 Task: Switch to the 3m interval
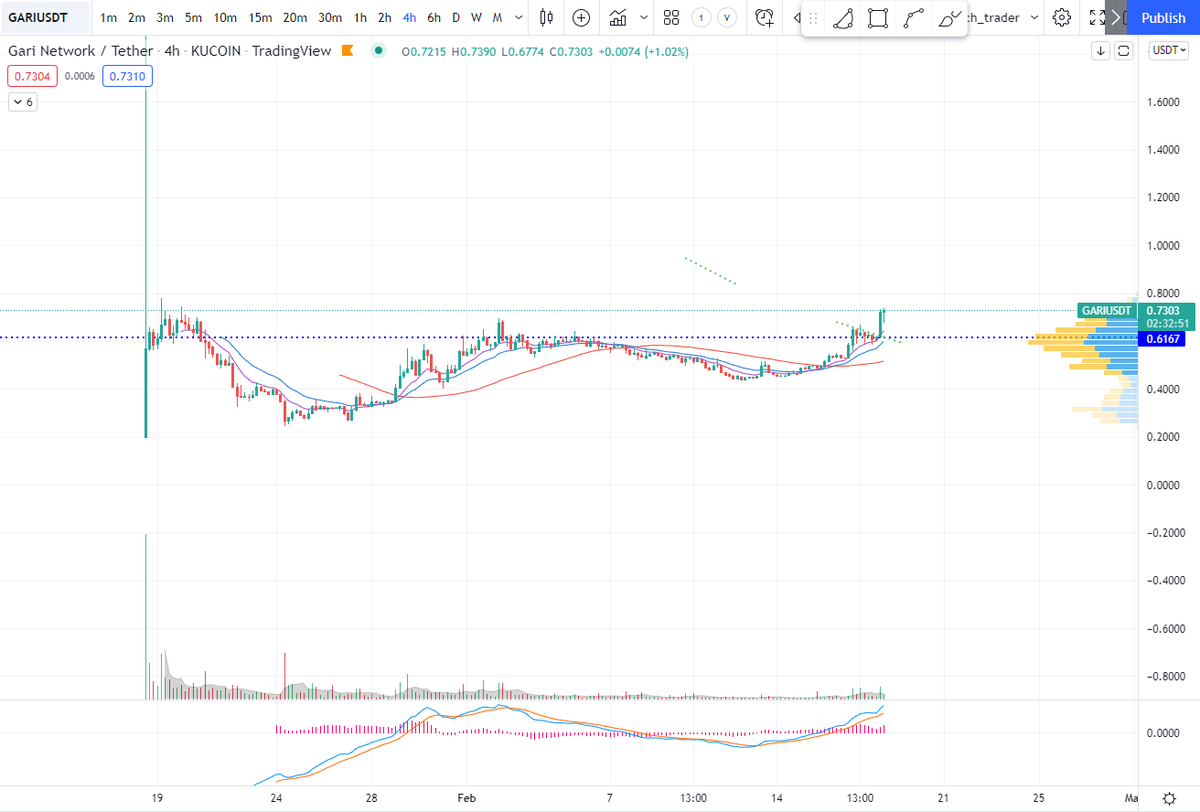coord(165,17)
